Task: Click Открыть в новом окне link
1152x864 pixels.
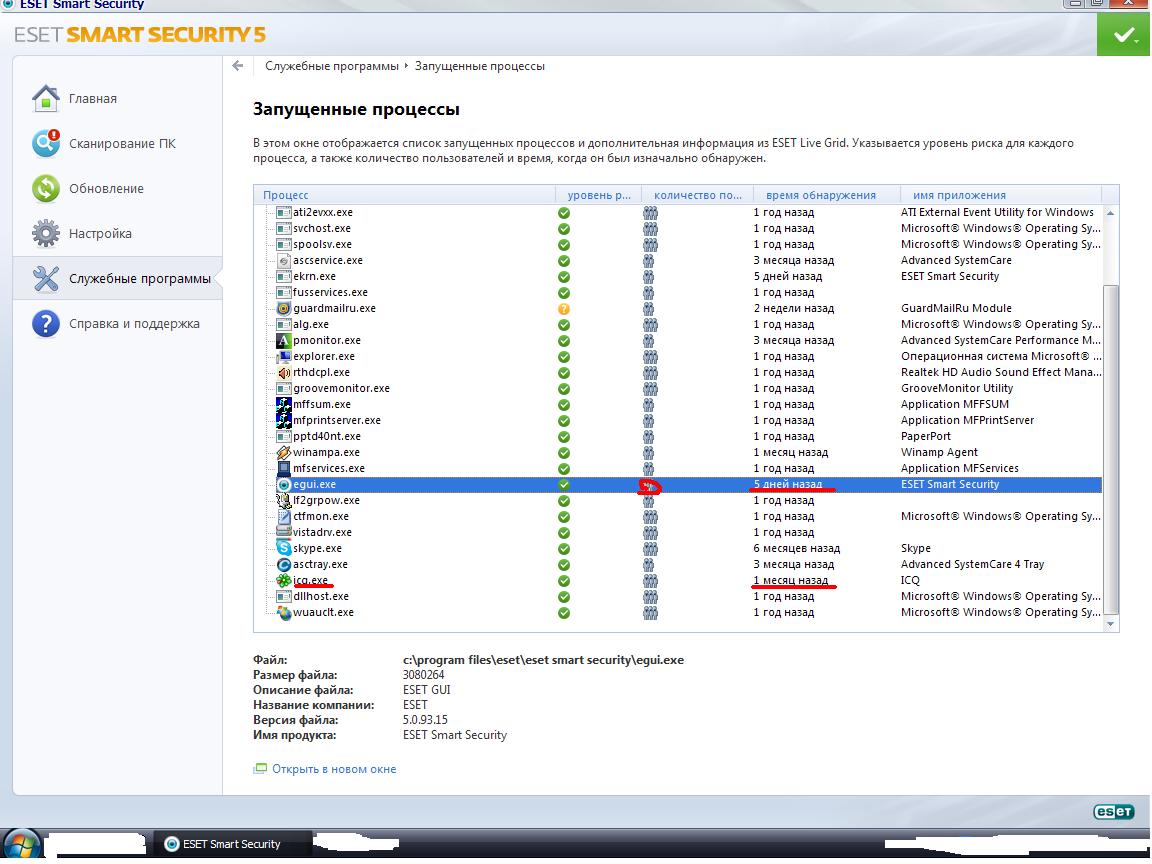Action: click(x=334, y=769)
